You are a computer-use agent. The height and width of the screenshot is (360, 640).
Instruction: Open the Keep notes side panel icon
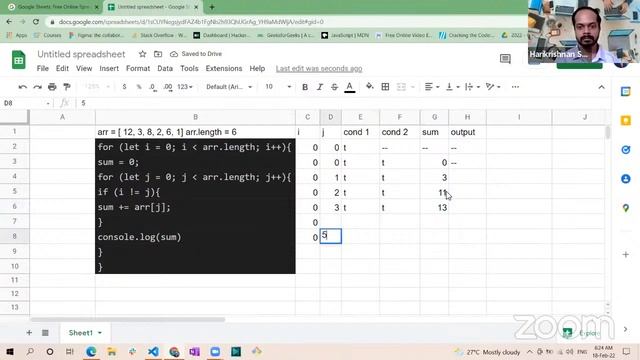[625, 120]
